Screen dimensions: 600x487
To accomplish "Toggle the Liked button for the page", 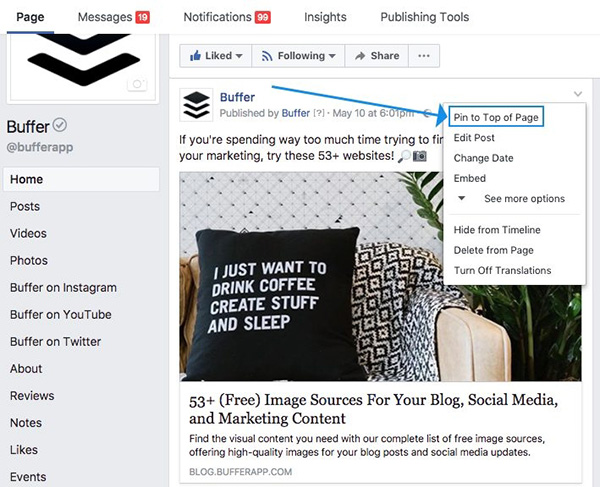I will point(215,56).
